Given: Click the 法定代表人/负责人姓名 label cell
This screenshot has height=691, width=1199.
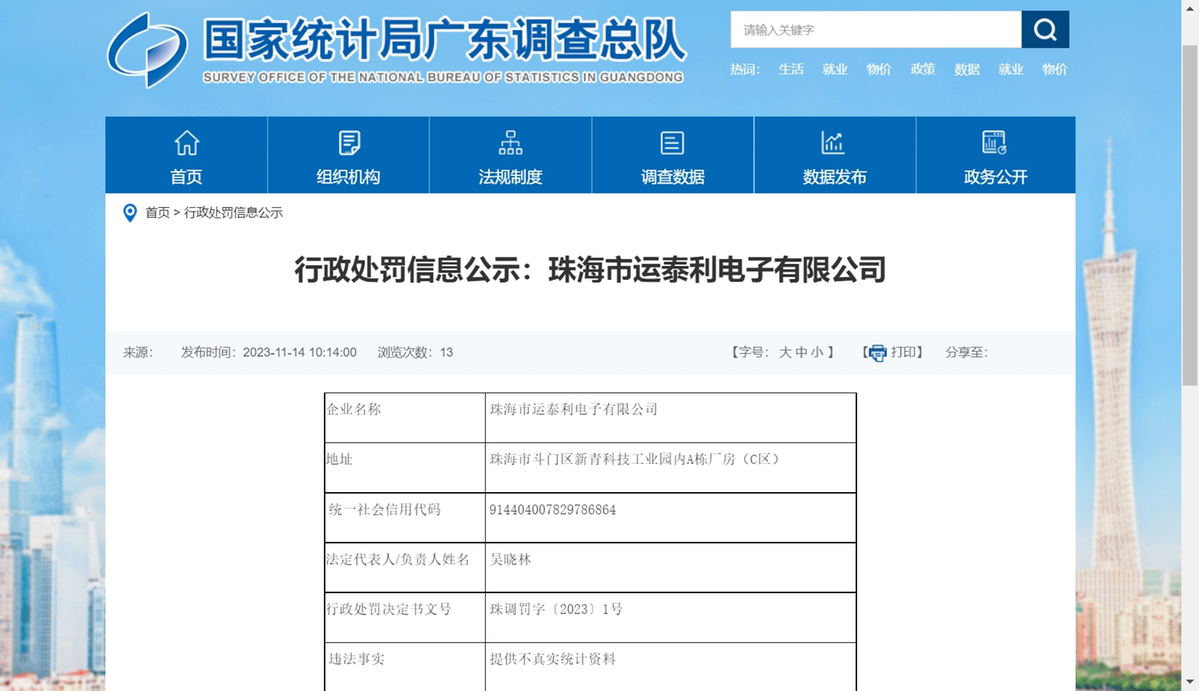Looking at the screenshot, I should coord(405,567).
